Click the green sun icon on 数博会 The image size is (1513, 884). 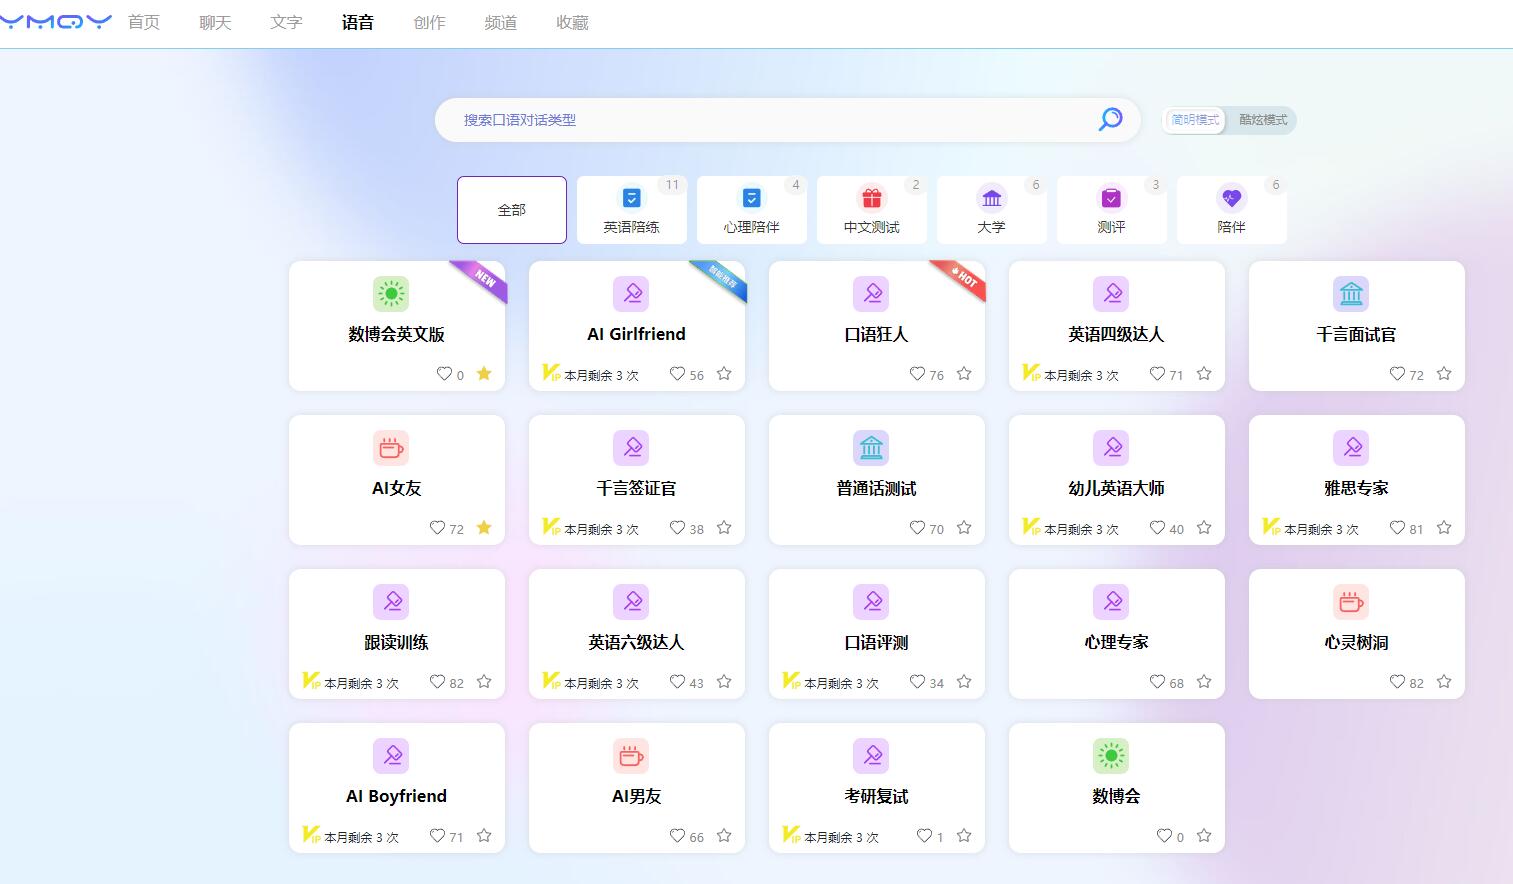click(1112, 755)
